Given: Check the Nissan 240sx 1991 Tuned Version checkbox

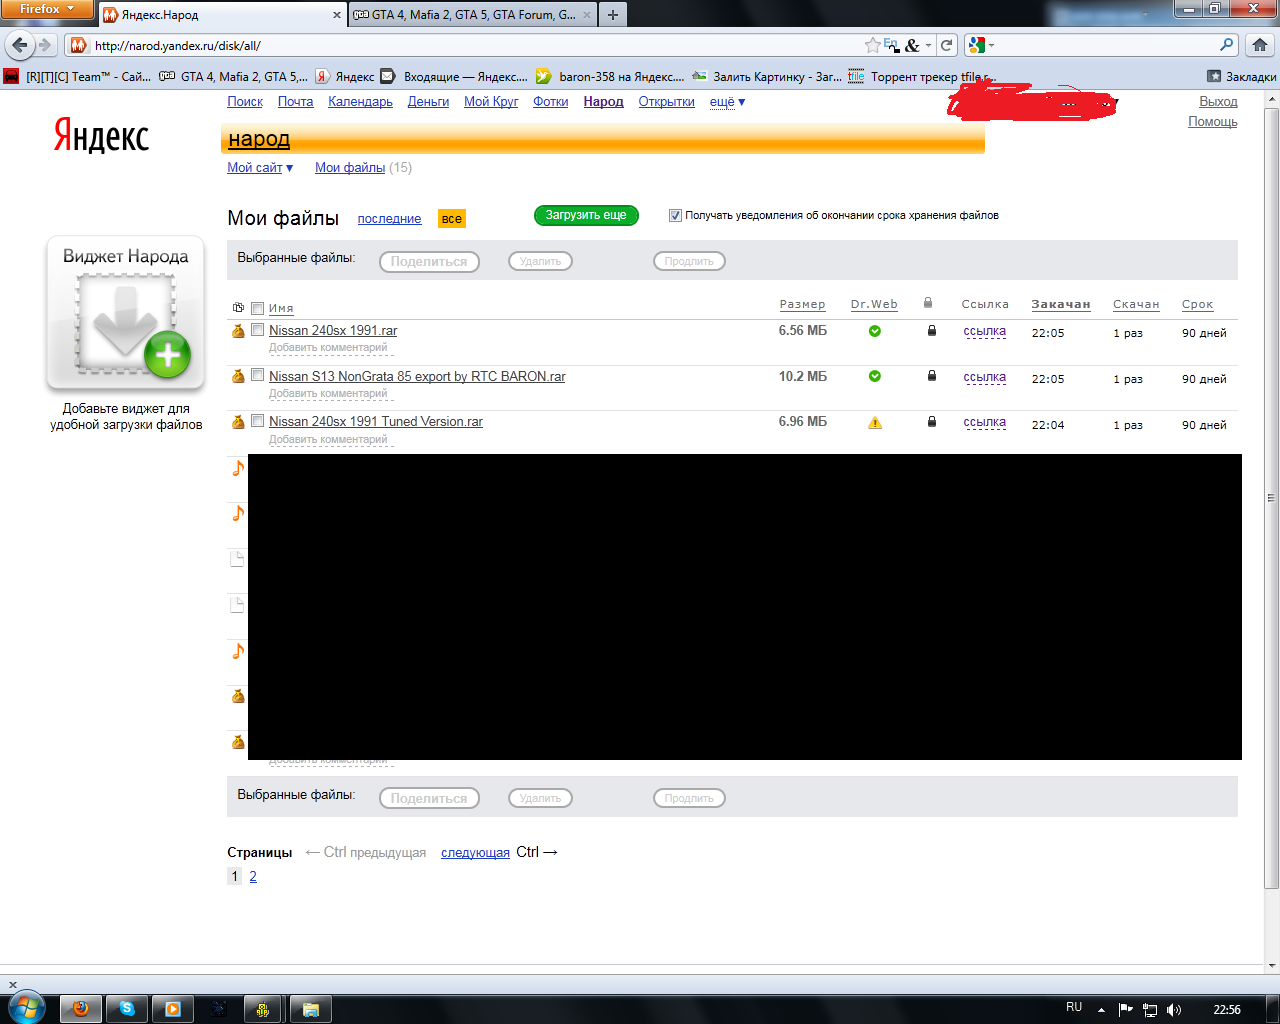Looking at the screenshot, I should point(257,421).
